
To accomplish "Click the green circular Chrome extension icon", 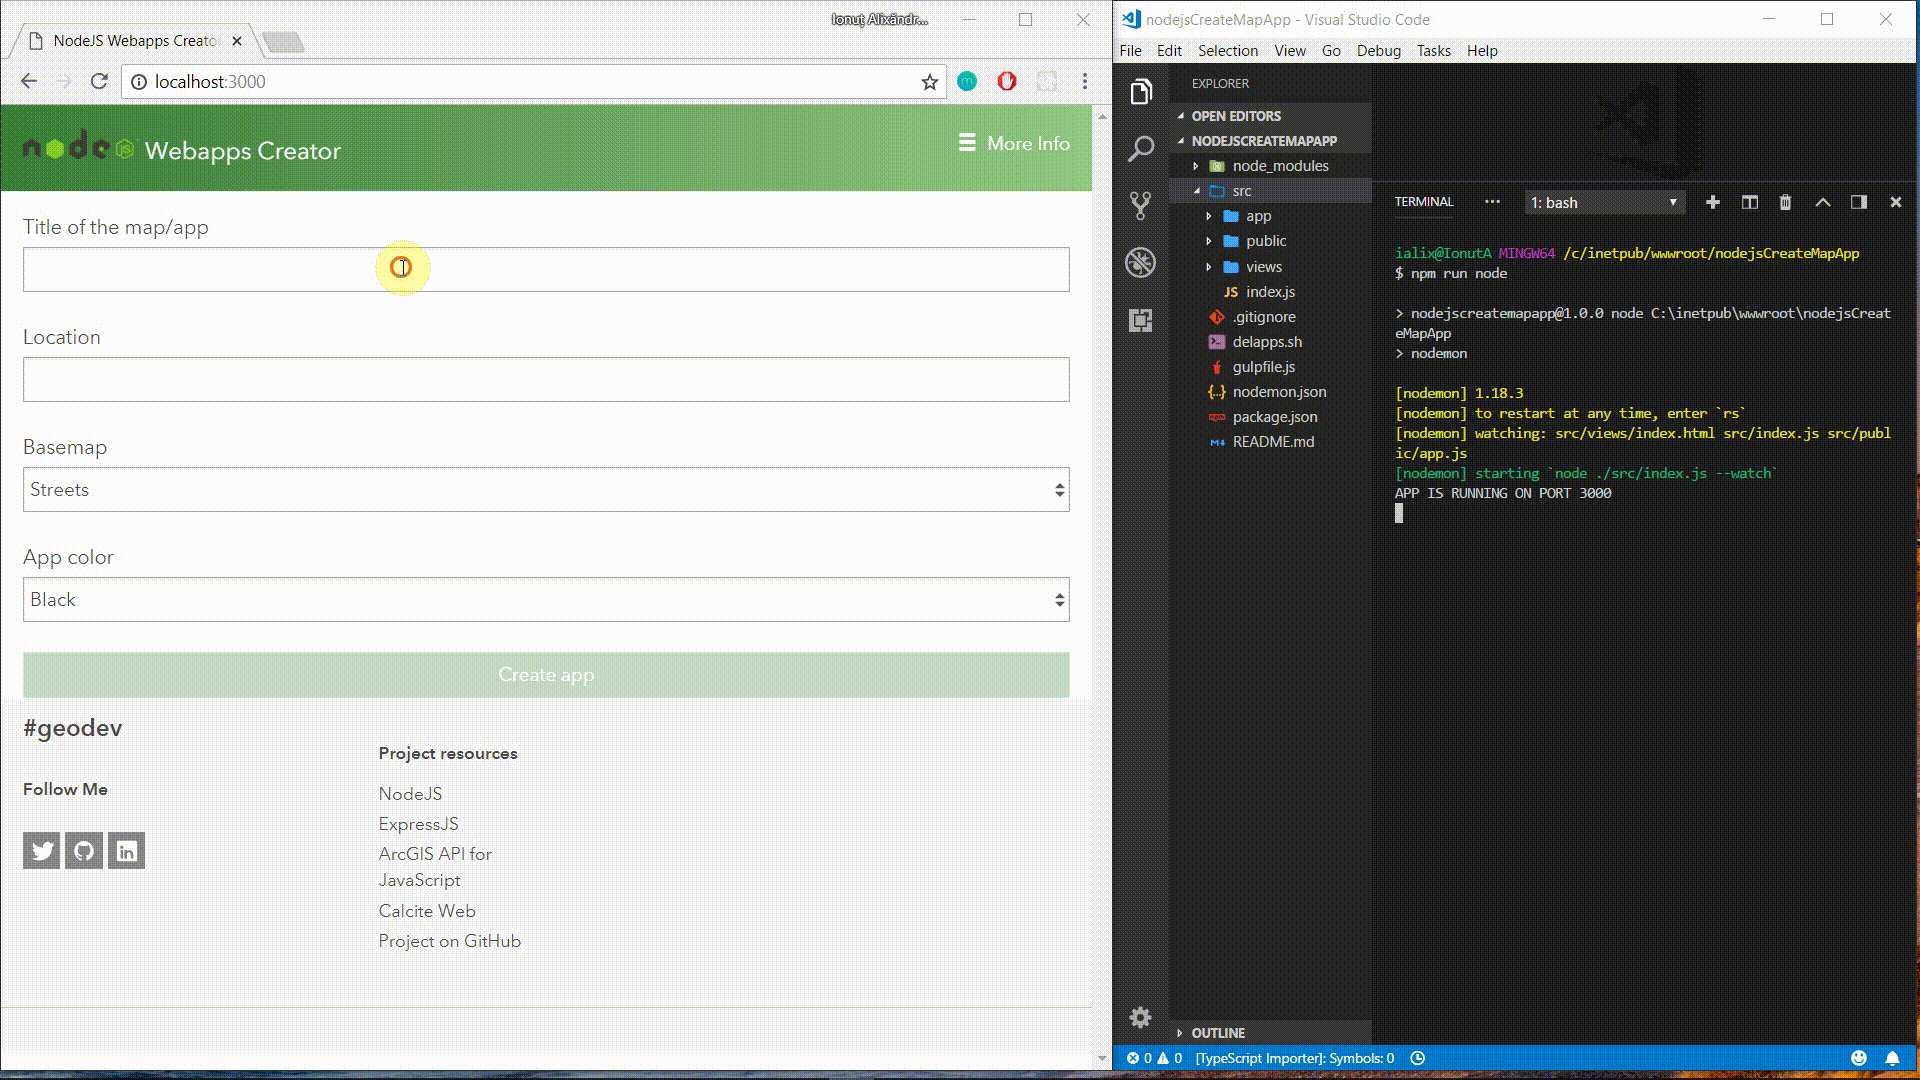I will [967, 82].
